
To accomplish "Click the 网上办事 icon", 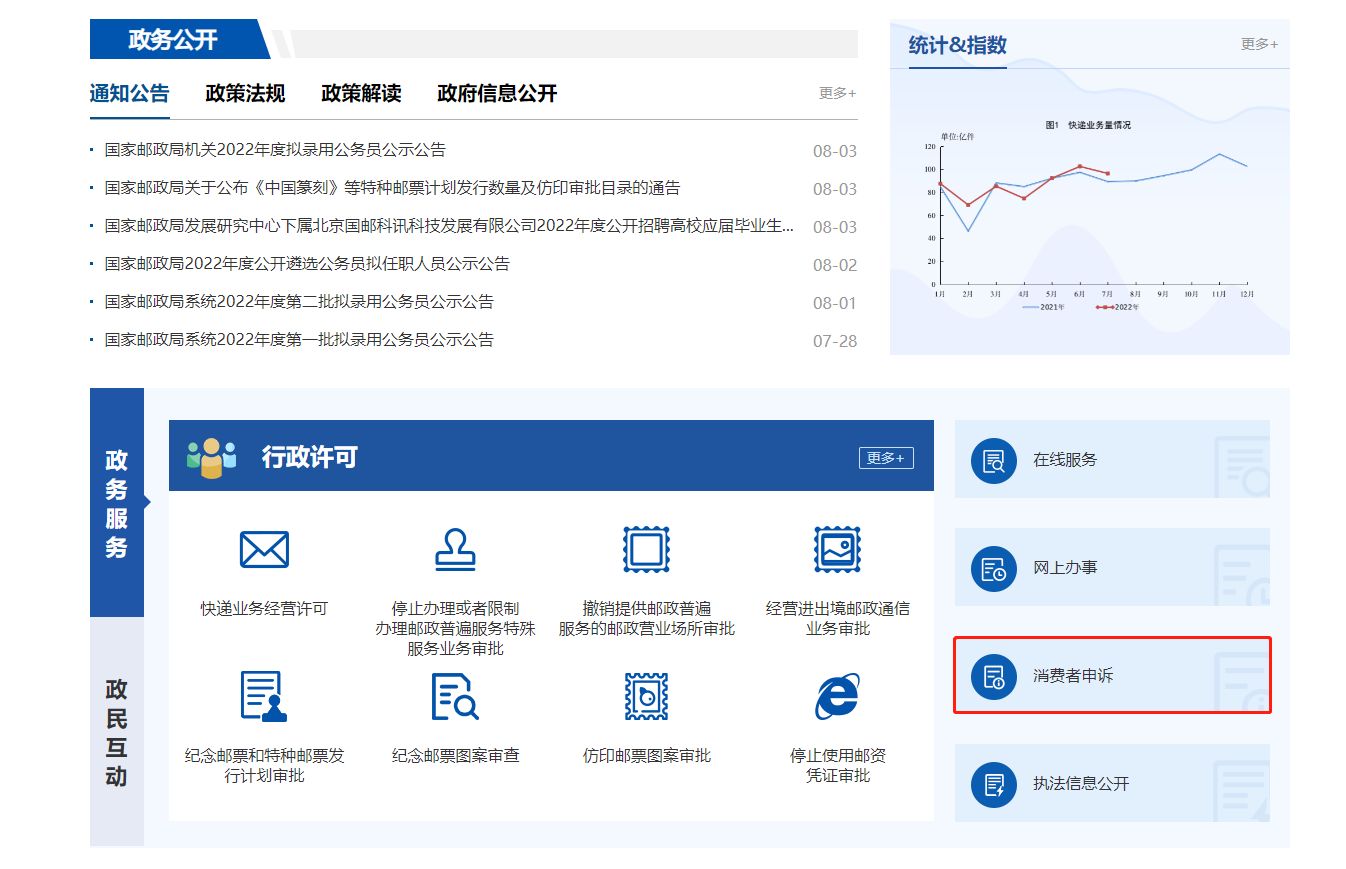I will pos(992,567).
